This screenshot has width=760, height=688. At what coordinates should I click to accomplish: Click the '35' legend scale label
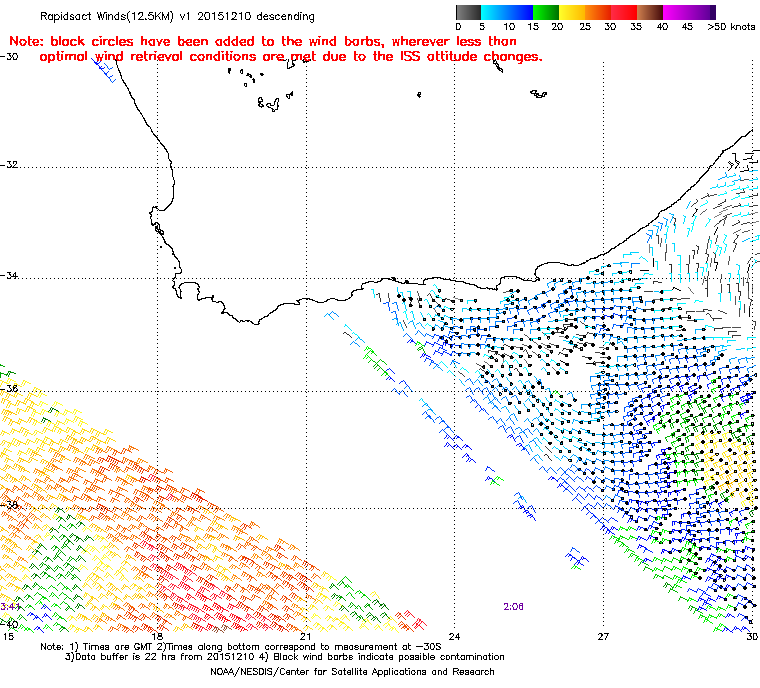point(636,27)
